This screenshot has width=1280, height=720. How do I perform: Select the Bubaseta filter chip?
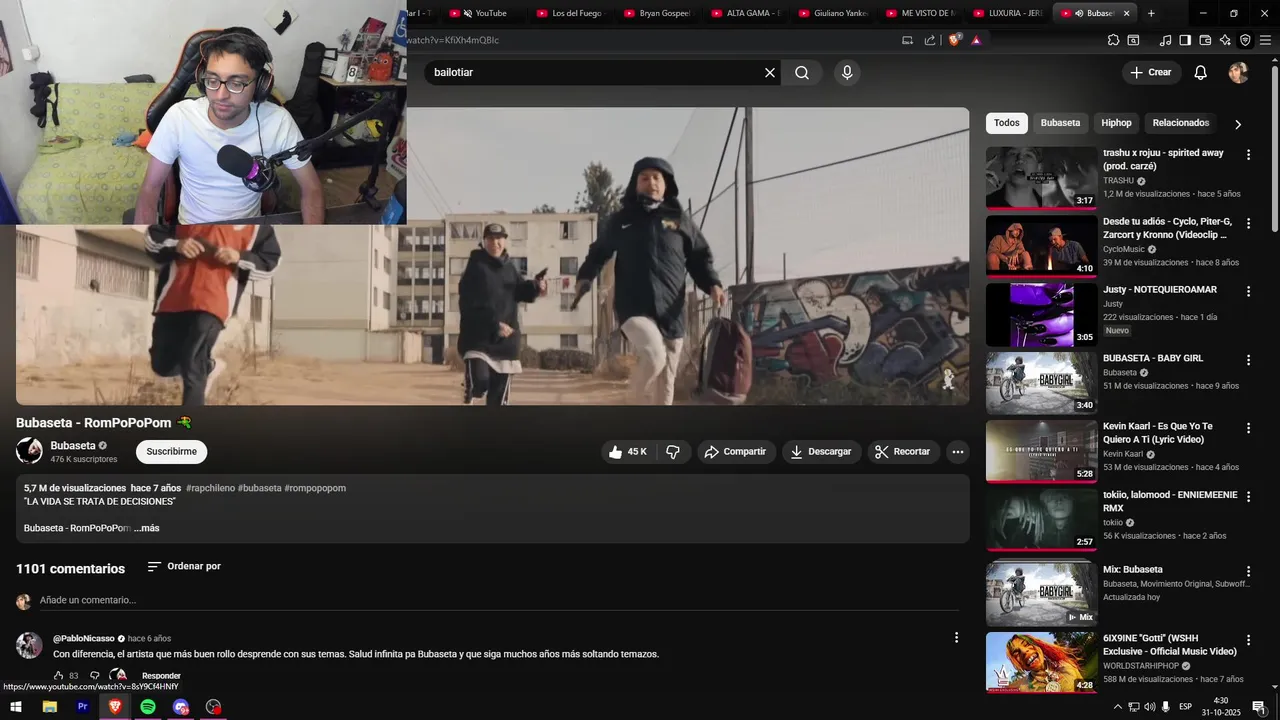click(1060, 123)
